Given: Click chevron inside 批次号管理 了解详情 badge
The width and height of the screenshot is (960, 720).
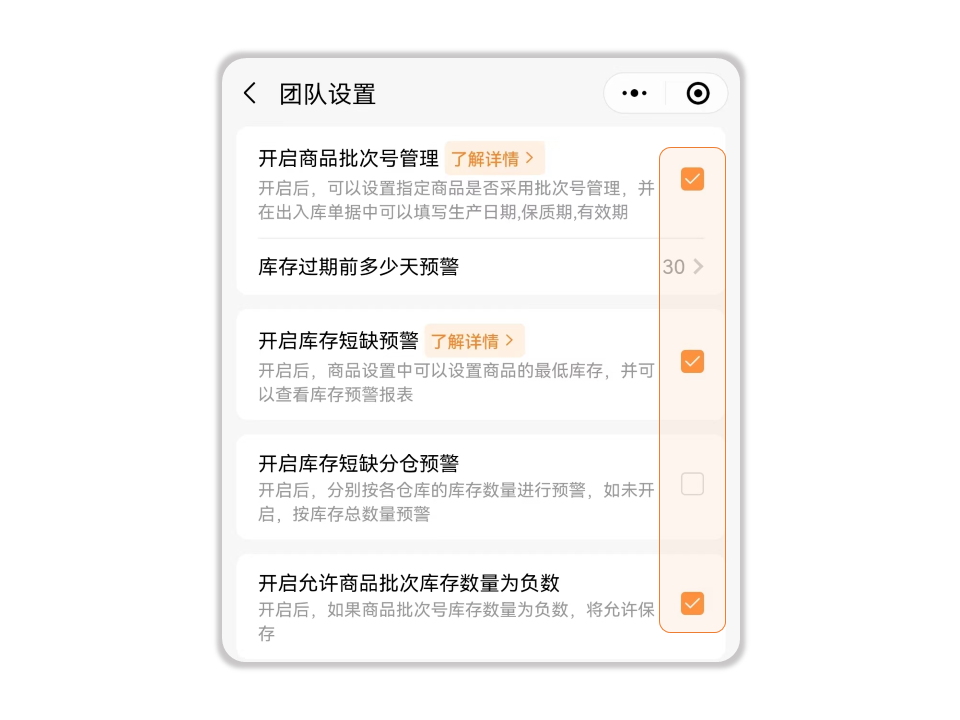Looking at the screenshot, I should tap(530, 158).
